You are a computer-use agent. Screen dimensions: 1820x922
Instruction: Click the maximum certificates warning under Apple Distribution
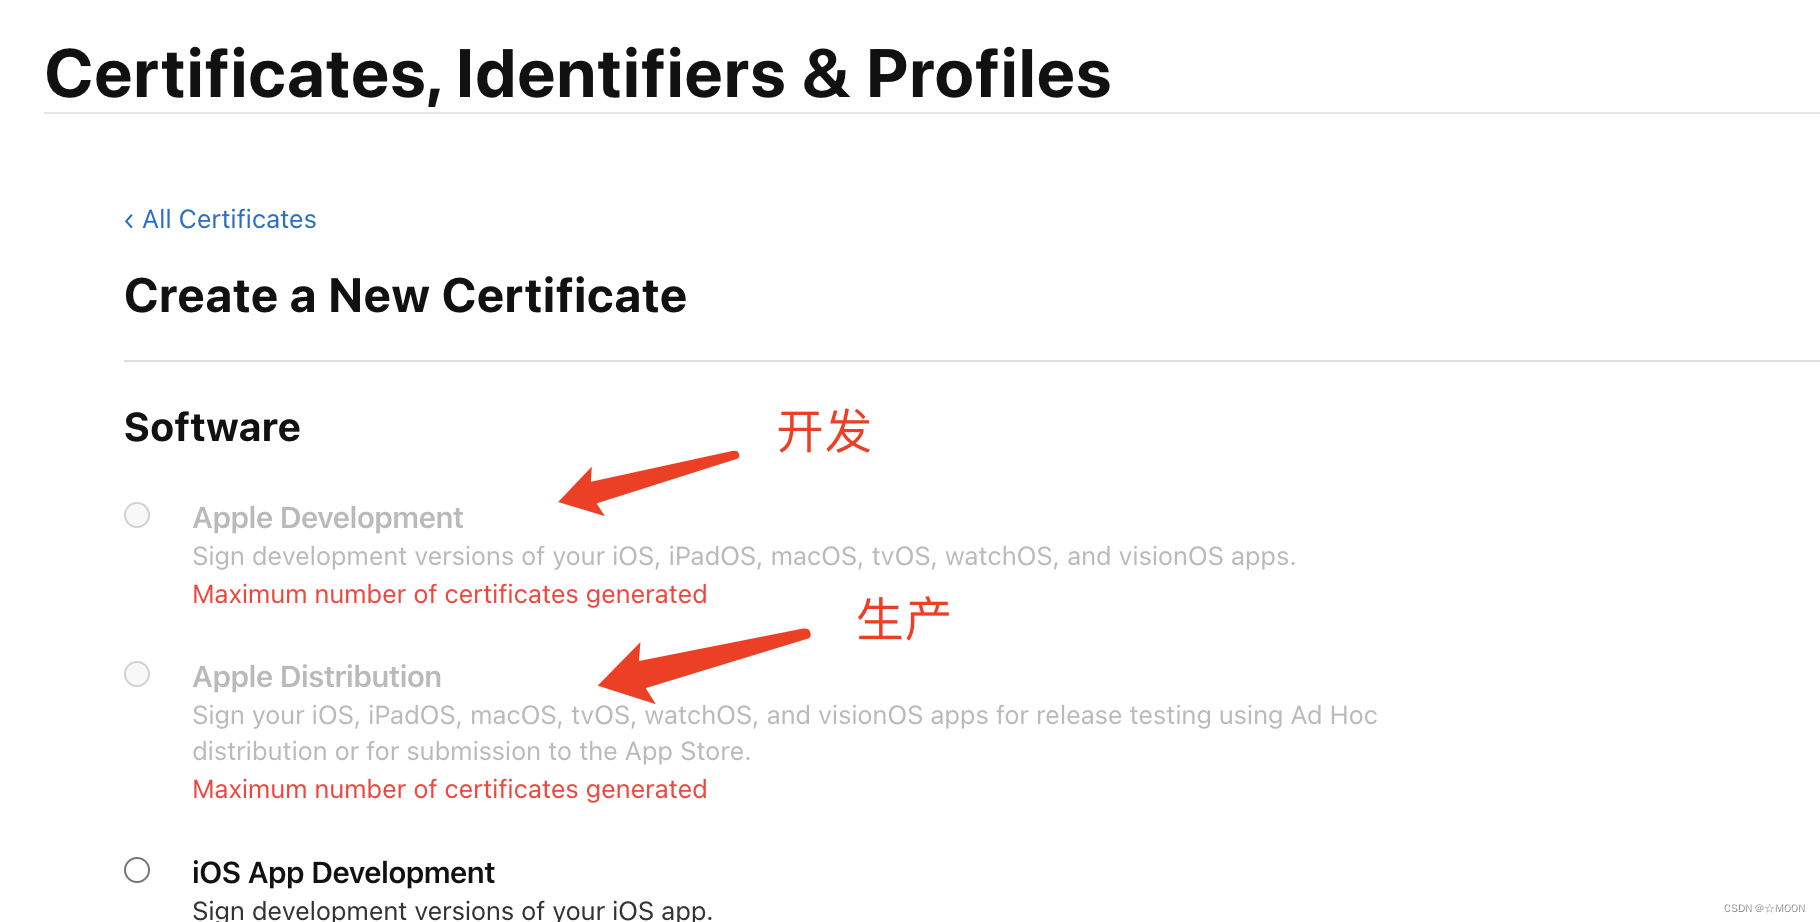(x=450, y=789)
